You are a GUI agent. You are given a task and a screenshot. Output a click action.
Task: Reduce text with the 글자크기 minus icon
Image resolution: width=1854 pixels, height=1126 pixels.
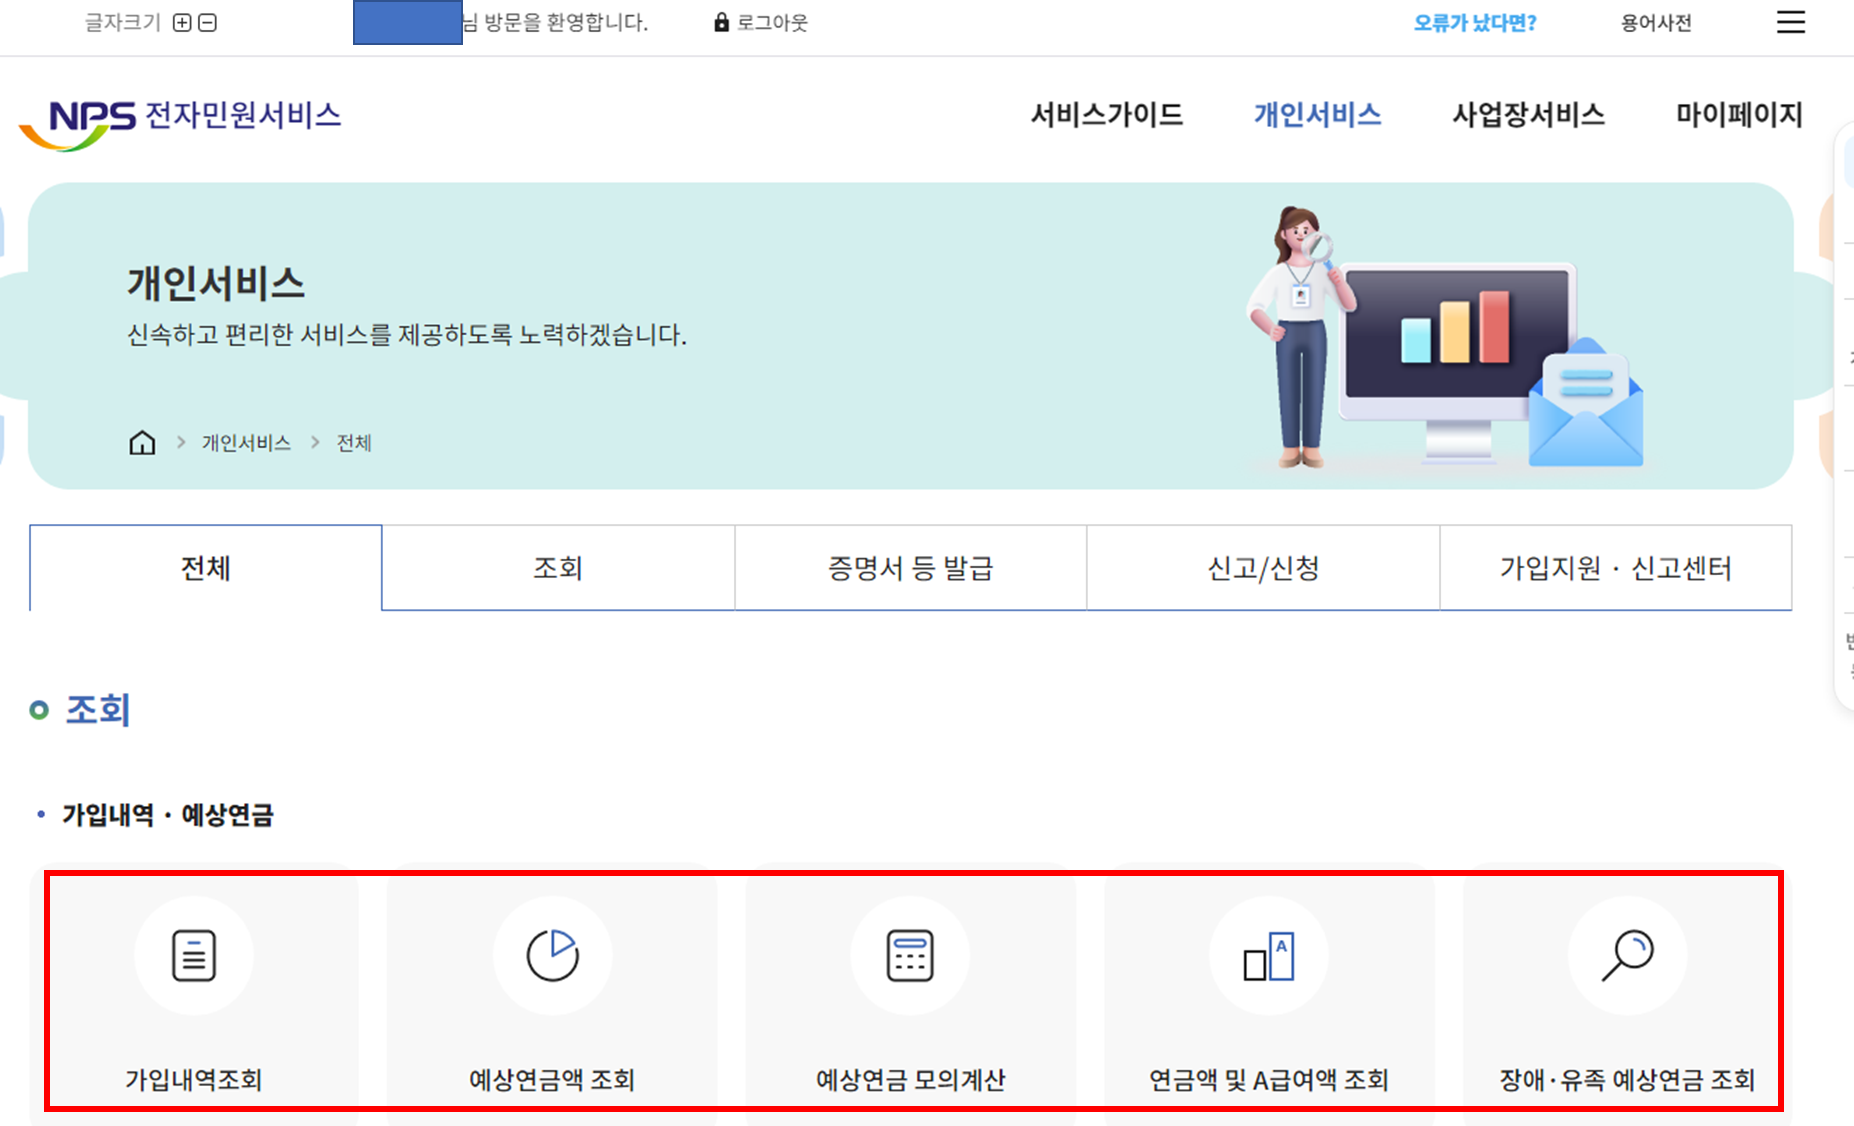click(207, 21)
